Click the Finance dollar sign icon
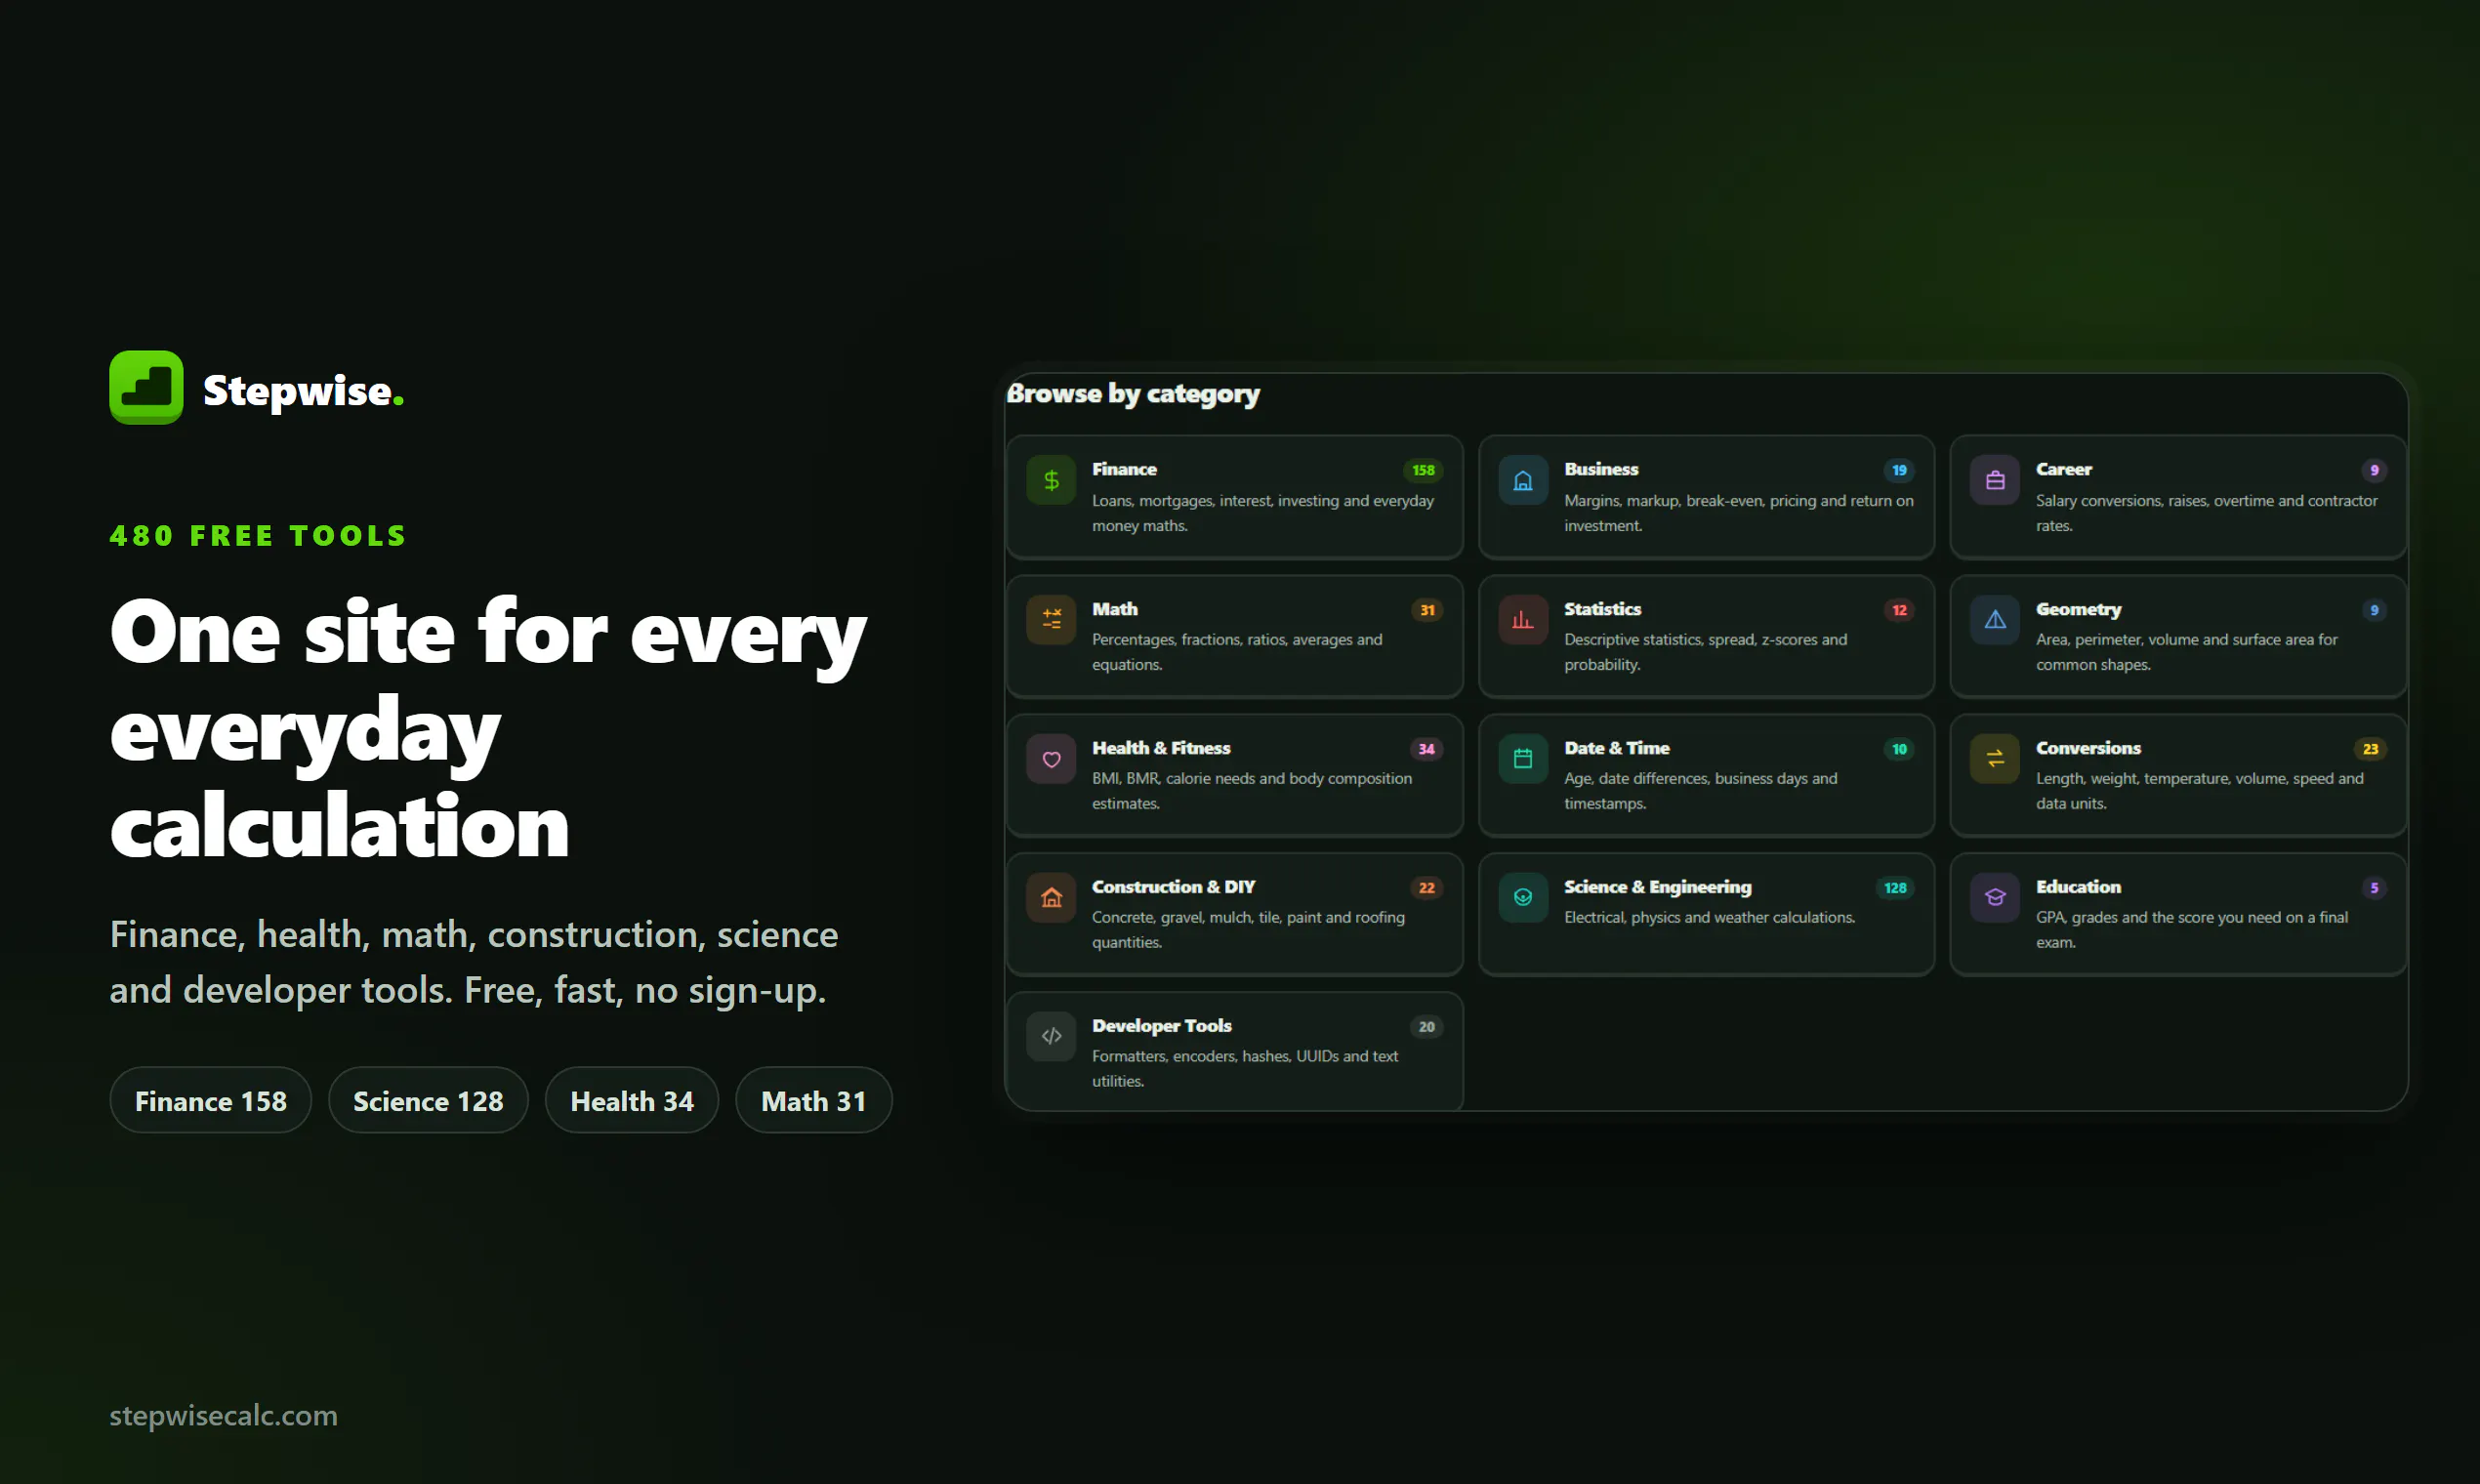Screen dimensions: 2480x1484 [1051, 481]
